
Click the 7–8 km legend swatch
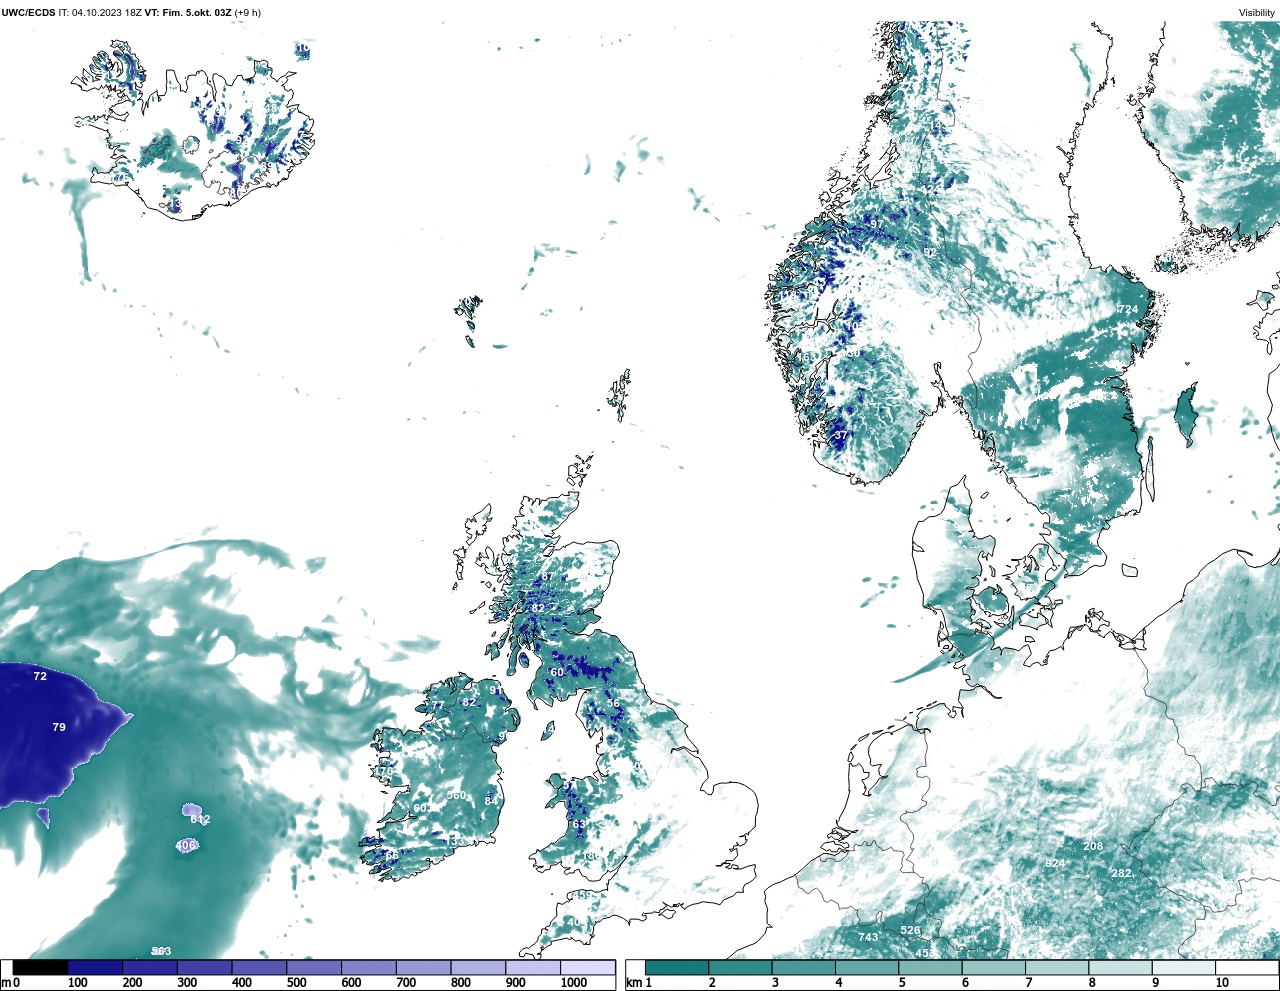click(1057, 967)
